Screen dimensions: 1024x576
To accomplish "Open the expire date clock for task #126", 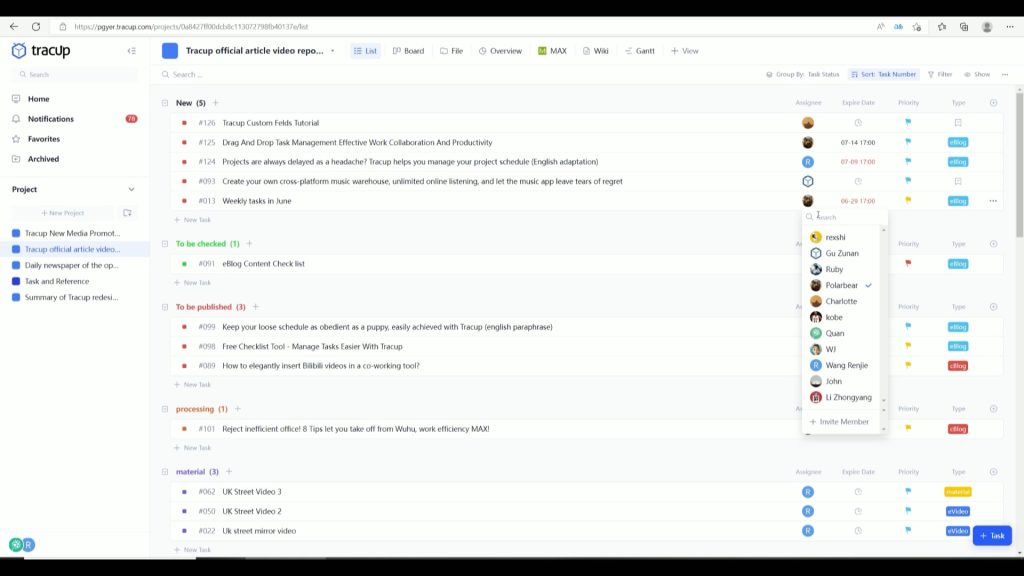I will pos(858,123).
